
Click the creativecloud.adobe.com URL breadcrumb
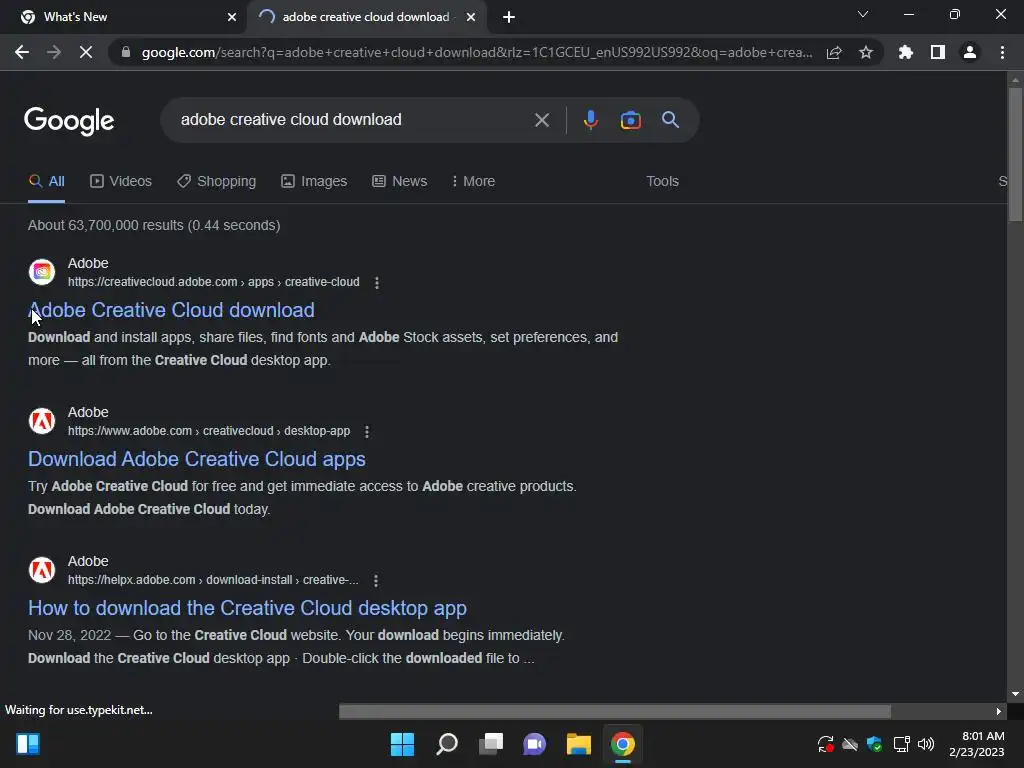(214, 282)
